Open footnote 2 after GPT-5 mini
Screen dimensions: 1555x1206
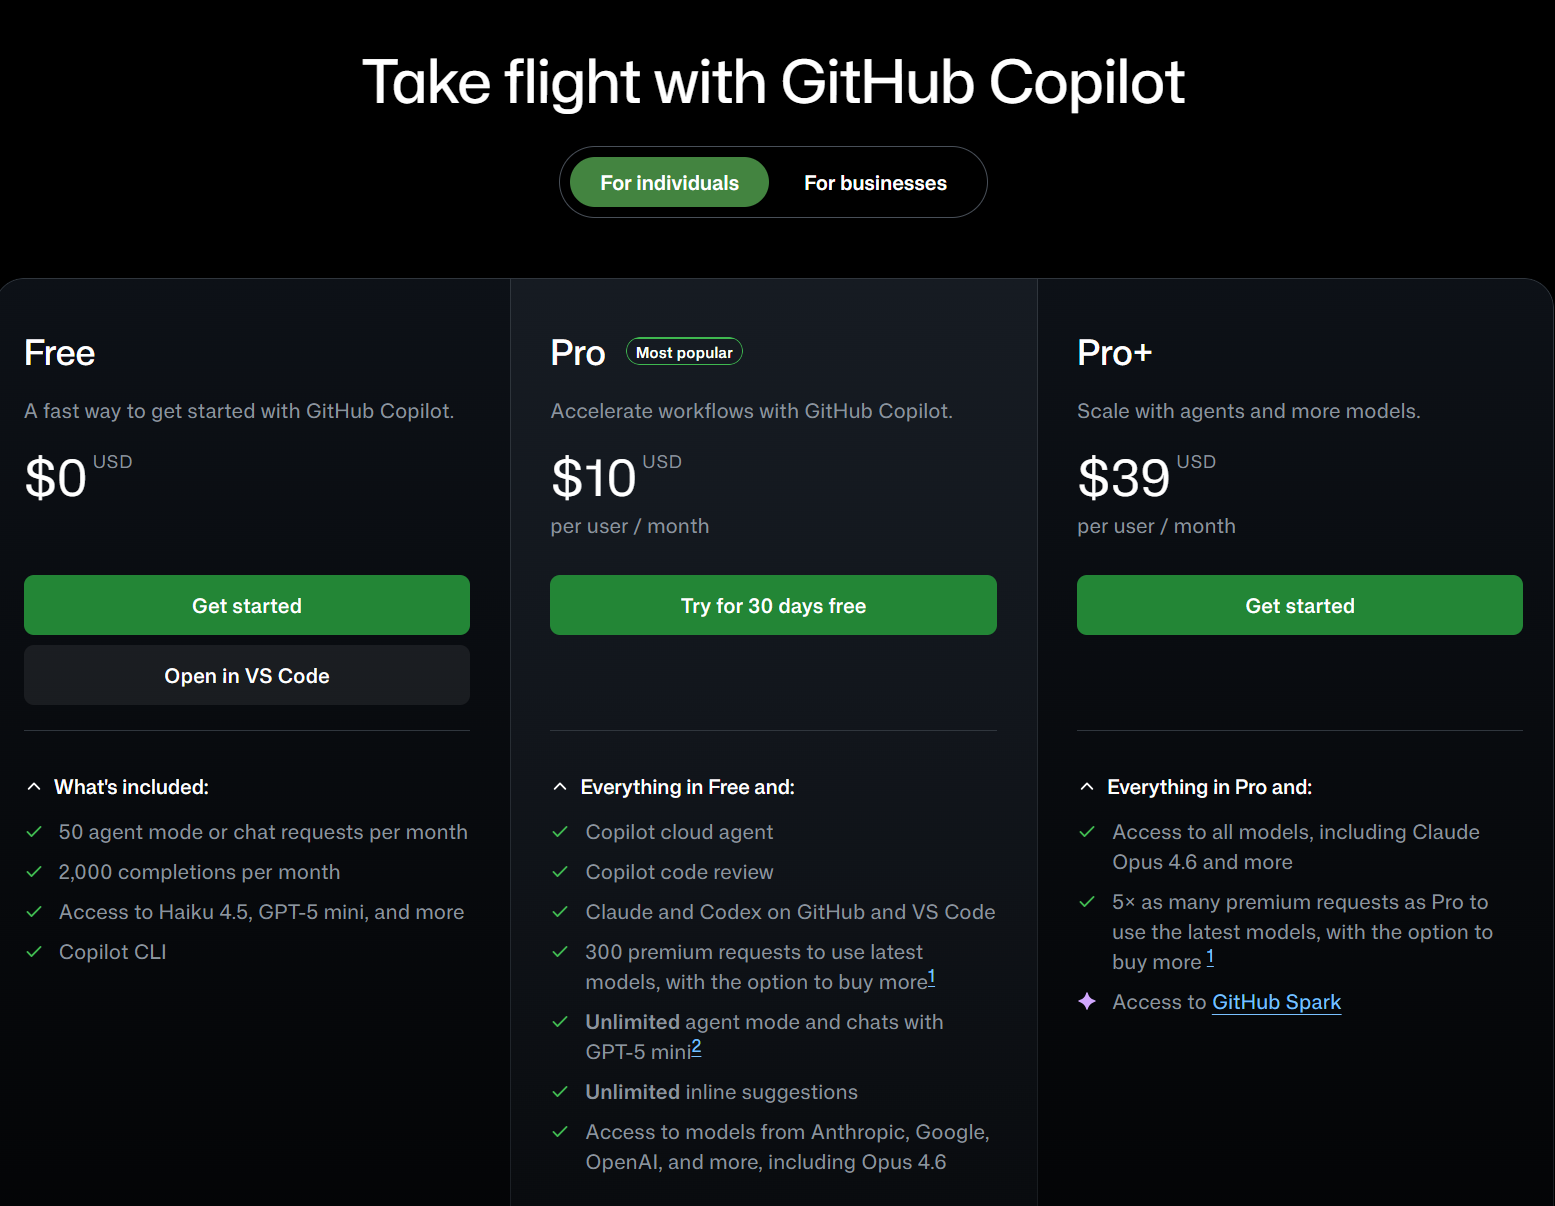pyautogui.click(x=696, y=1047)
